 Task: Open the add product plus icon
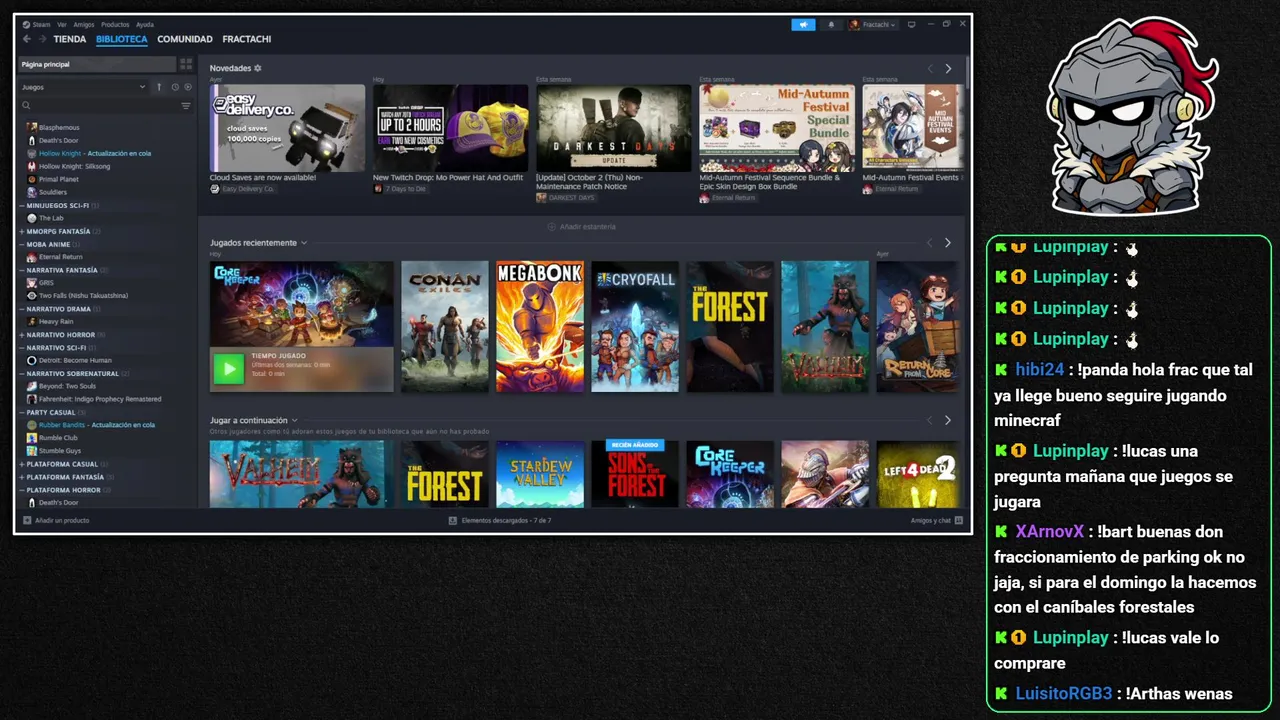(x=27, y=520)
